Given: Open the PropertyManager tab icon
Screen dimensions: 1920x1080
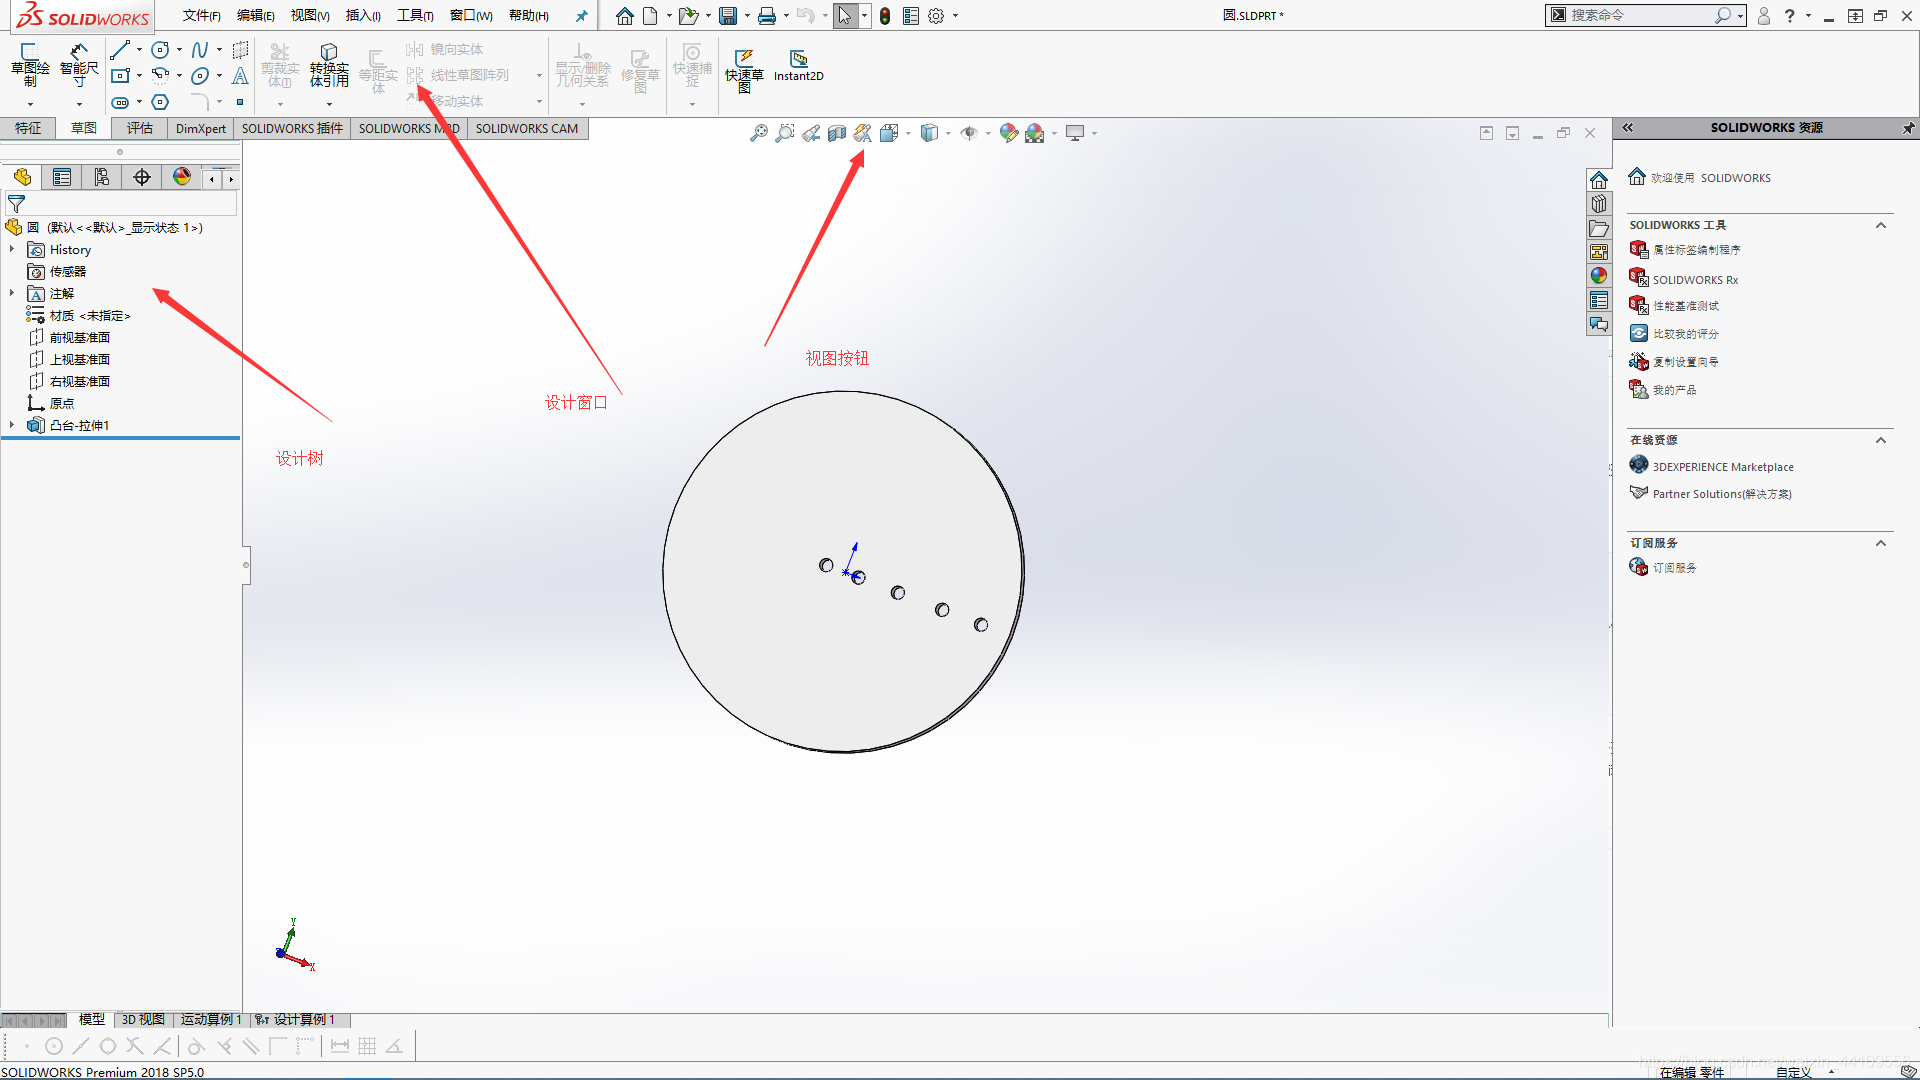Looking at the screenshot, I should click(x=62, y=178).
